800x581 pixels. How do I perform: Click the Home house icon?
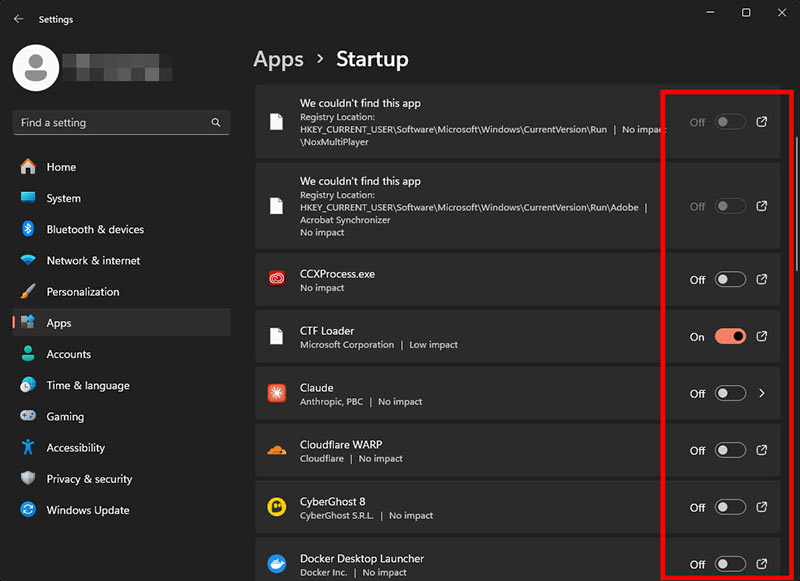point(28,167)
